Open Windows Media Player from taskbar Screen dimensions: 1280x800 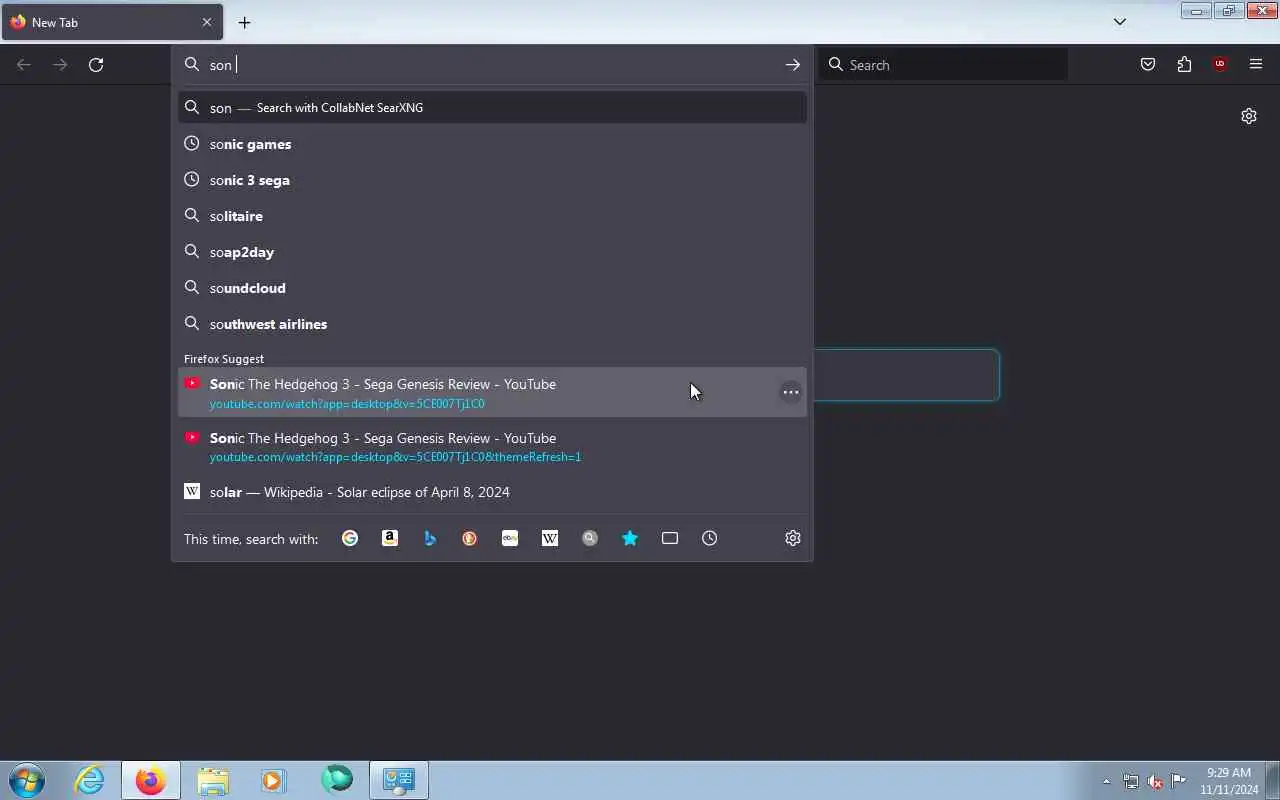(x=274, y=780)
